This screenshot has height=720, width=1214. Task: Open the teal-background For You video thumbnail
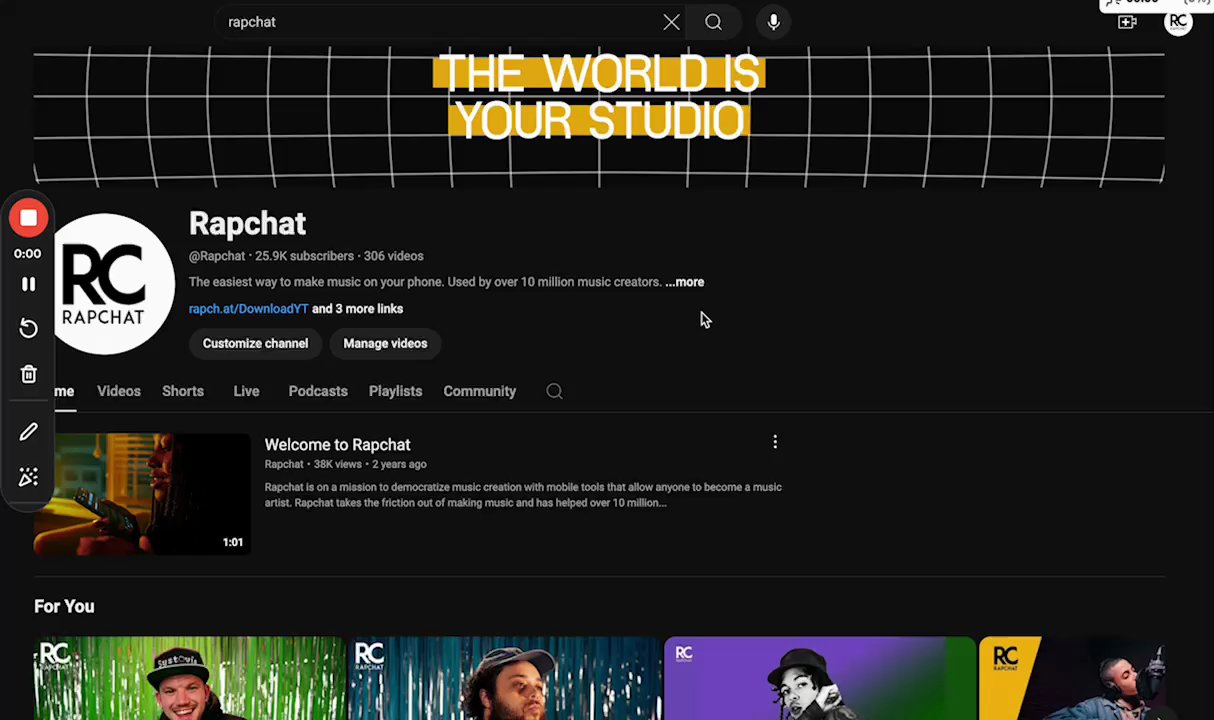coord(504,678)
